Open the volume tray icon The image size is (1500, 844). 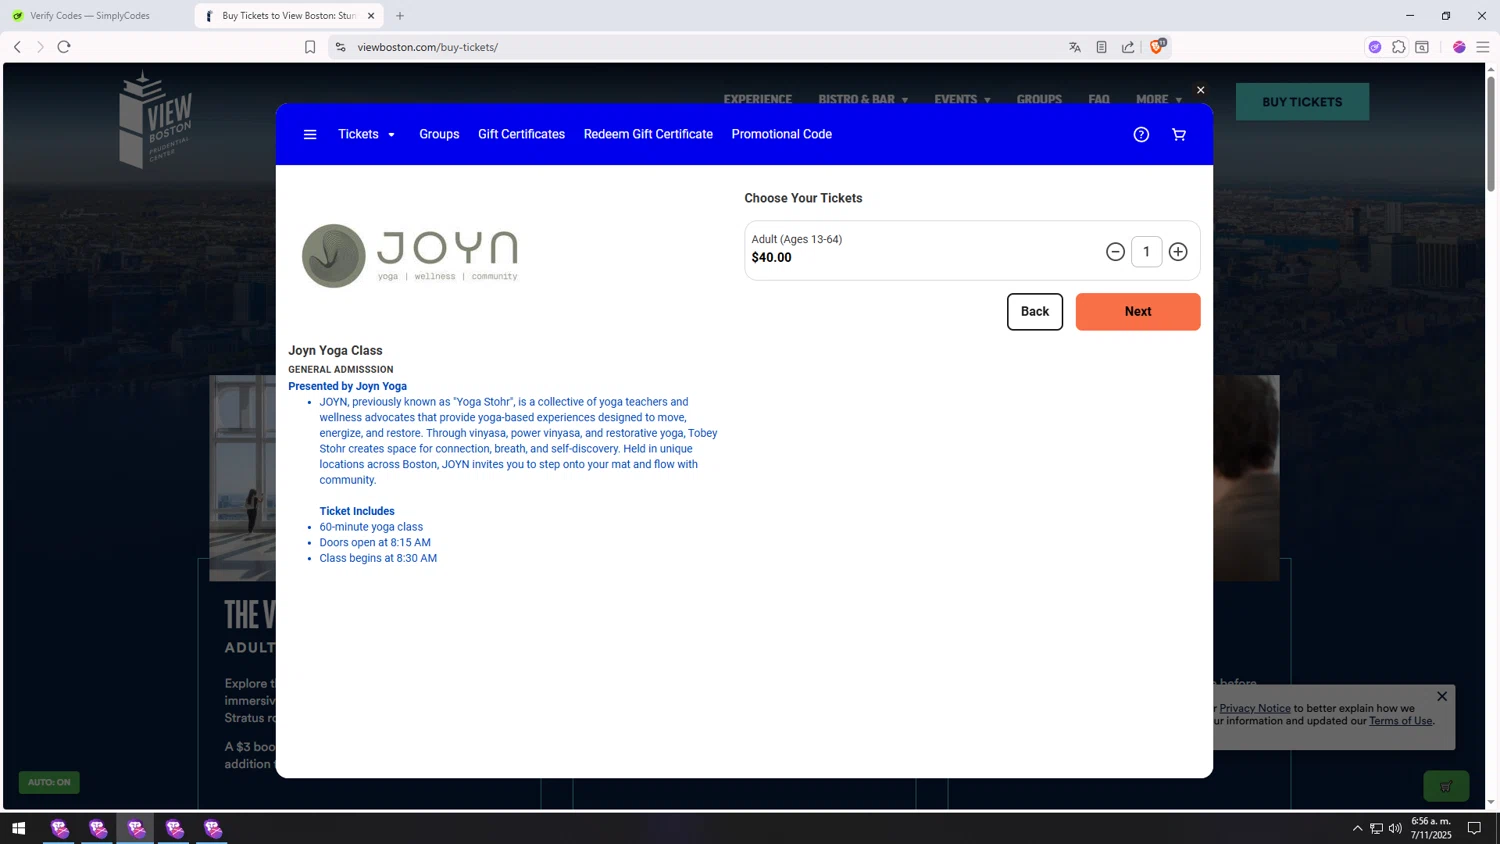[x=1395, y=828]
